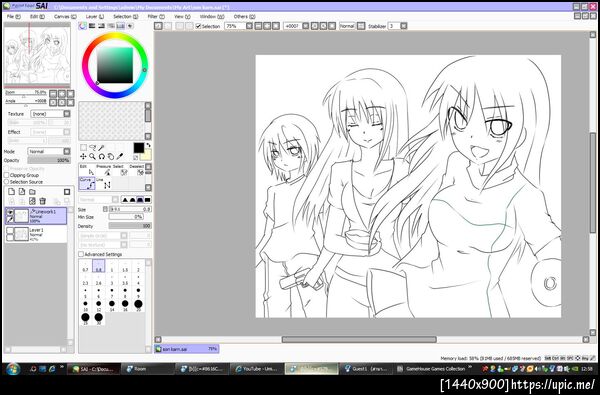This screenshot has height=395, width=600.
Task: Choose the Line linework tool
Action: [104, 183]
